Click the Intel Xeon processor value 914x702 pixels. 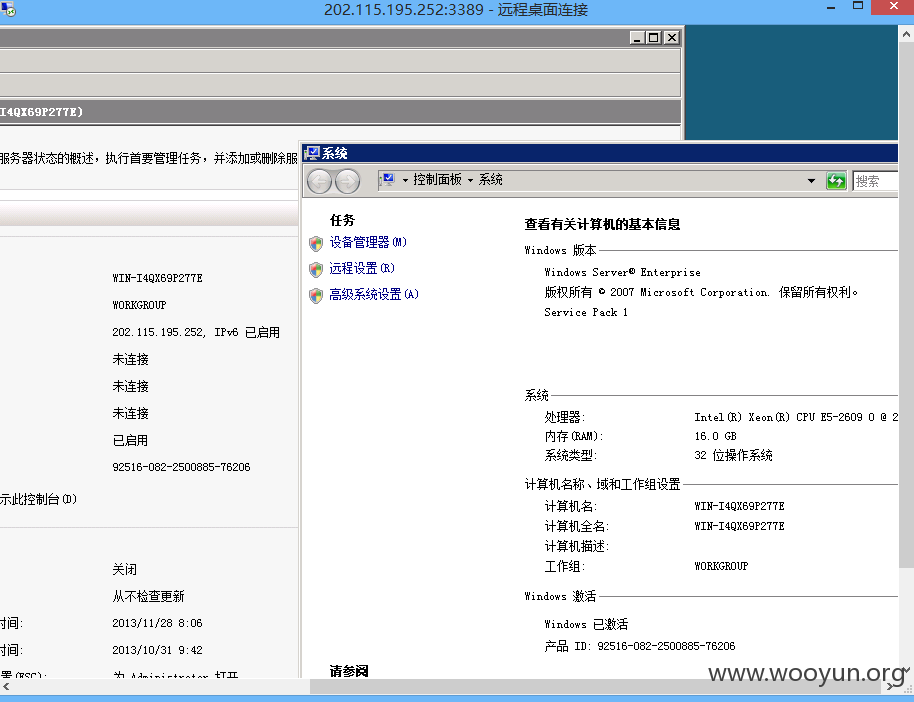pos(796,417)
